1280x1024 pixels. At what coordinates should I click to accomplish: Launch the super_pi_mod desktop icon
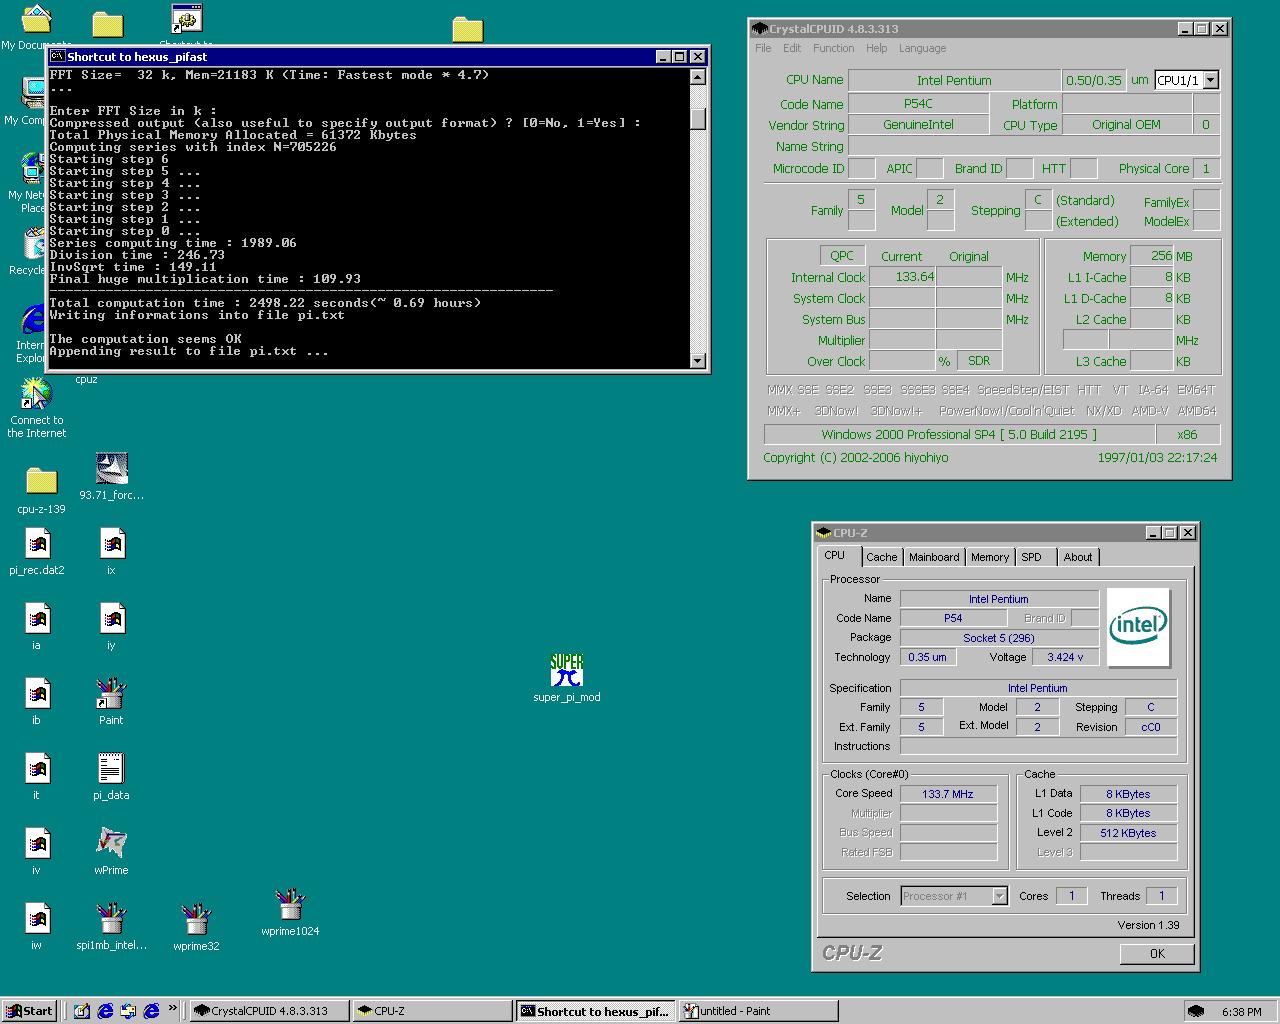(x=567, y=678)
